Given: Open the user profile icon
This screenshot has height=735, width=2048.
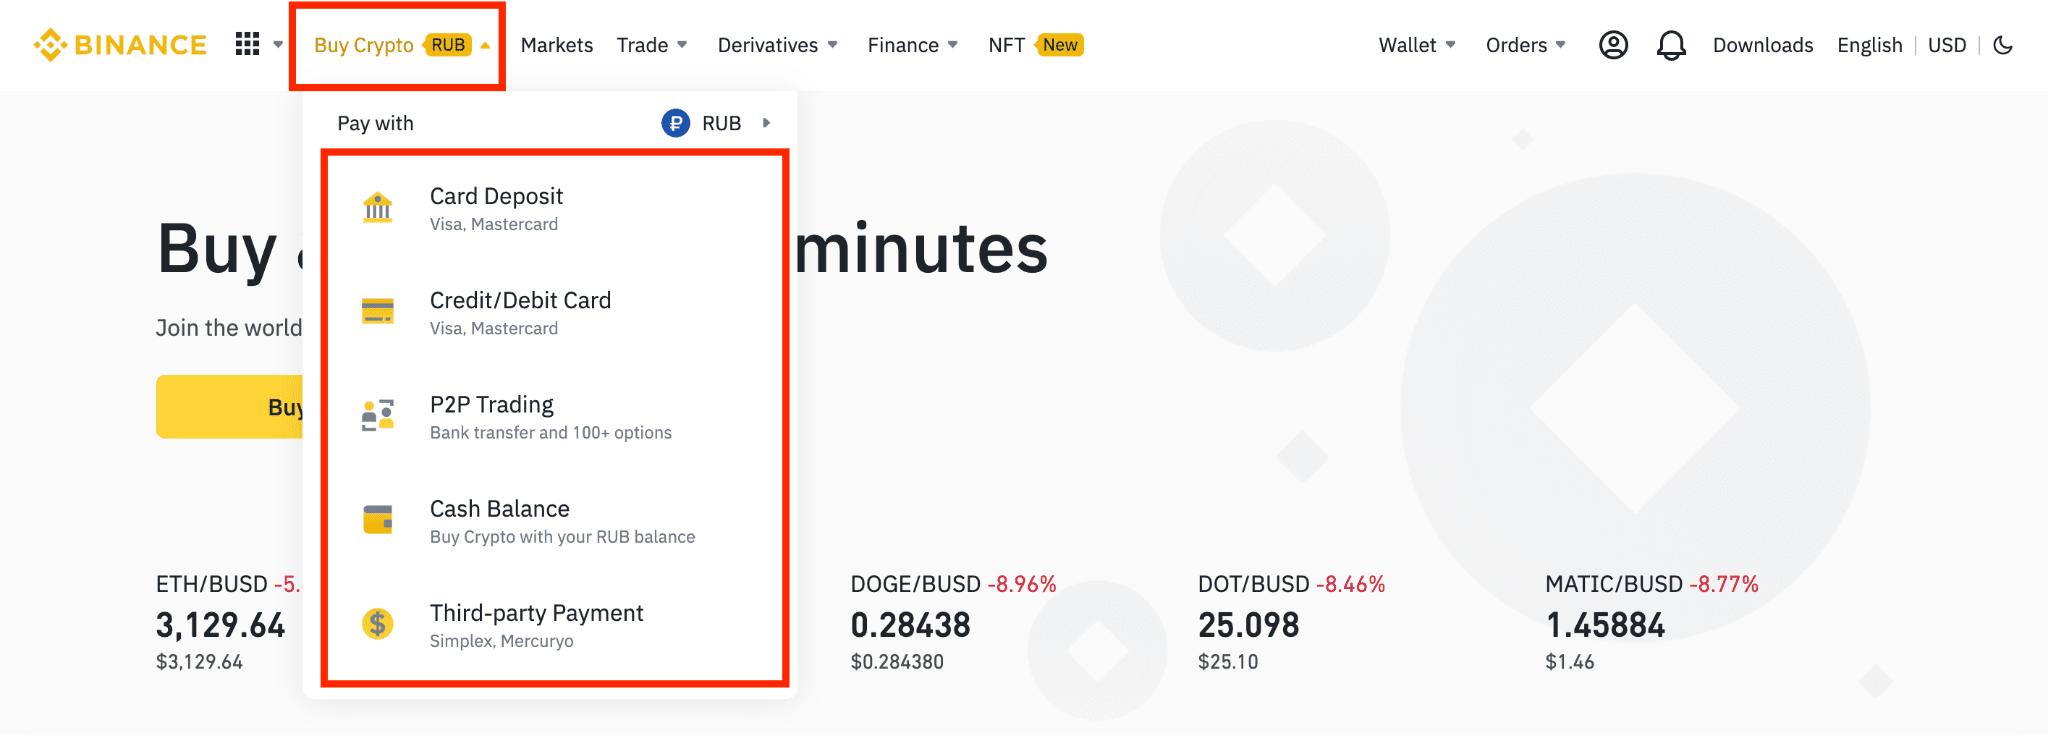Looking at the screenshot, I should 1613,45.
